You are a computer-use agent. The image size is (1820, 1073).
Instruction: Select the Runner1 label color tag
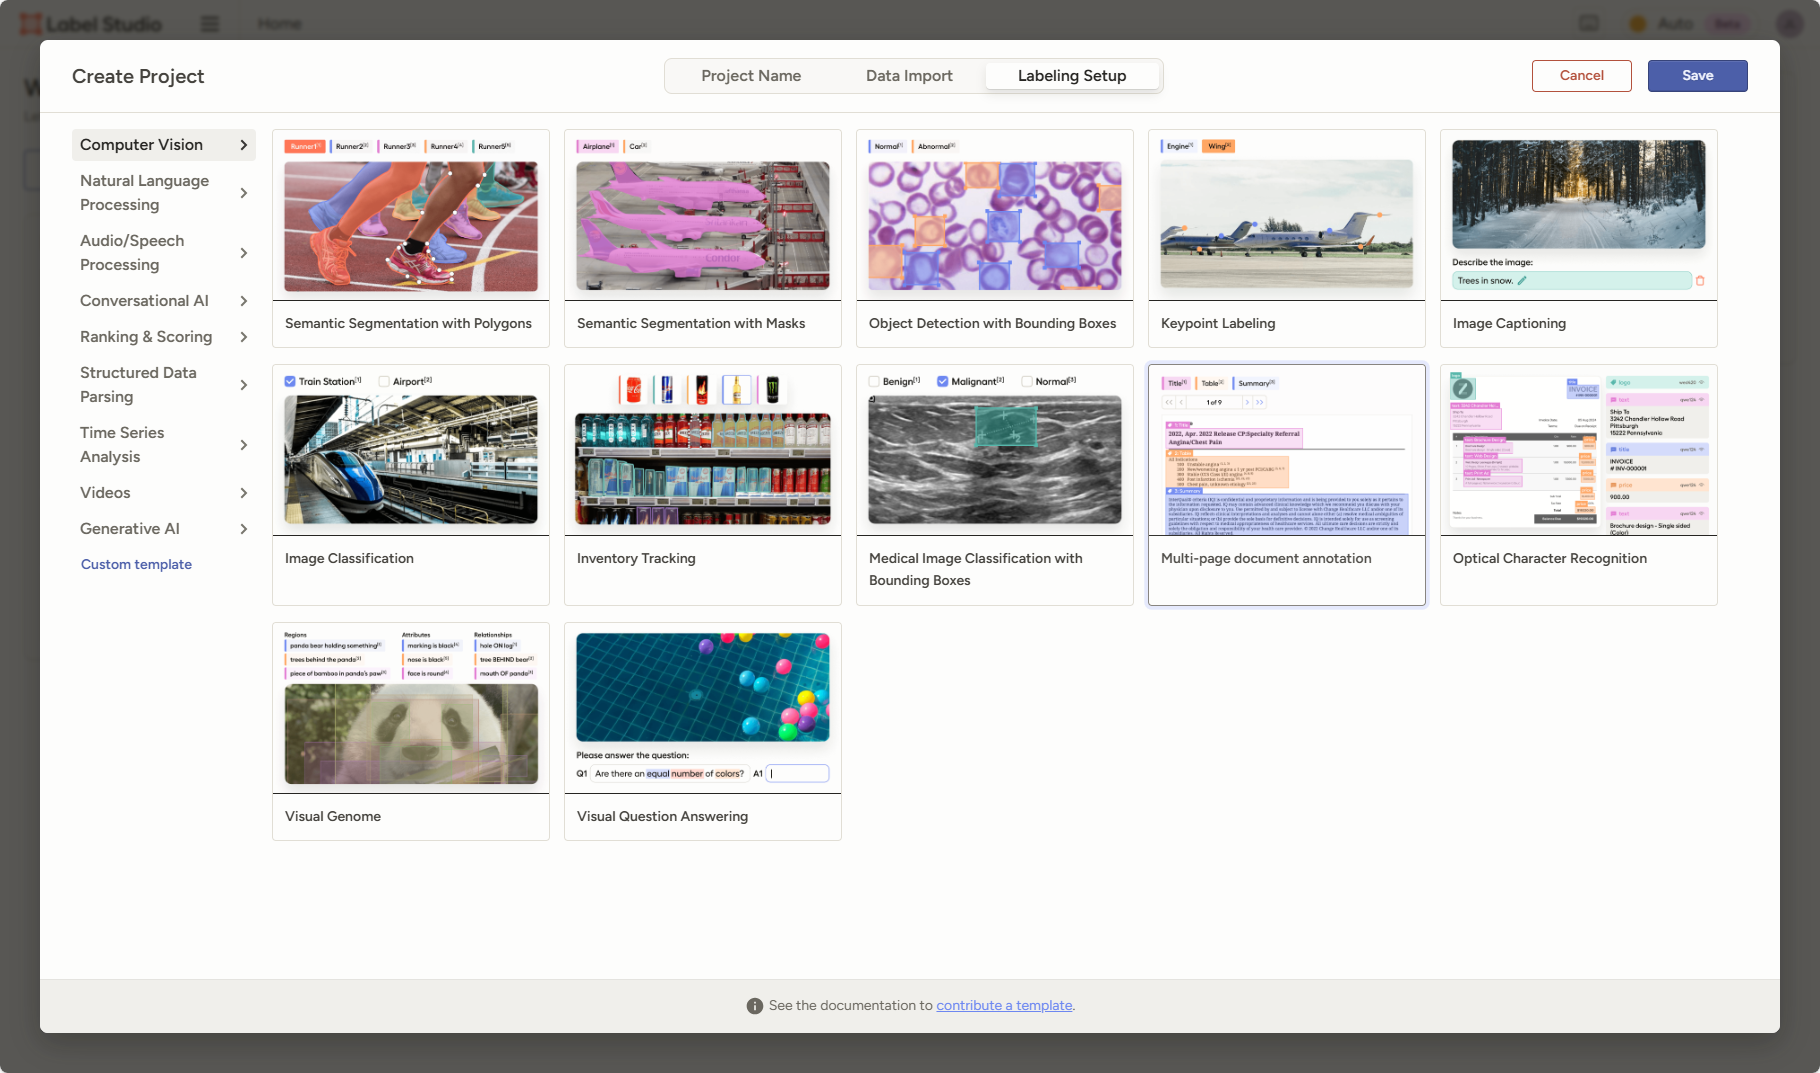pyautogui.click(x=305, y=146)
